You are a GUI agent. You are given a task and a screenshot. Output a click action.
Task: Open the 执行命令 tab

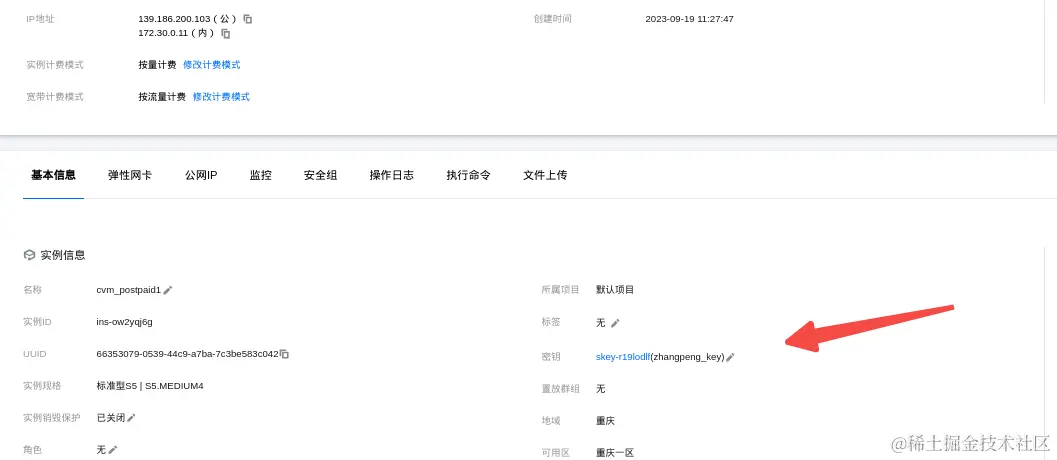click(x=469, y=175)
